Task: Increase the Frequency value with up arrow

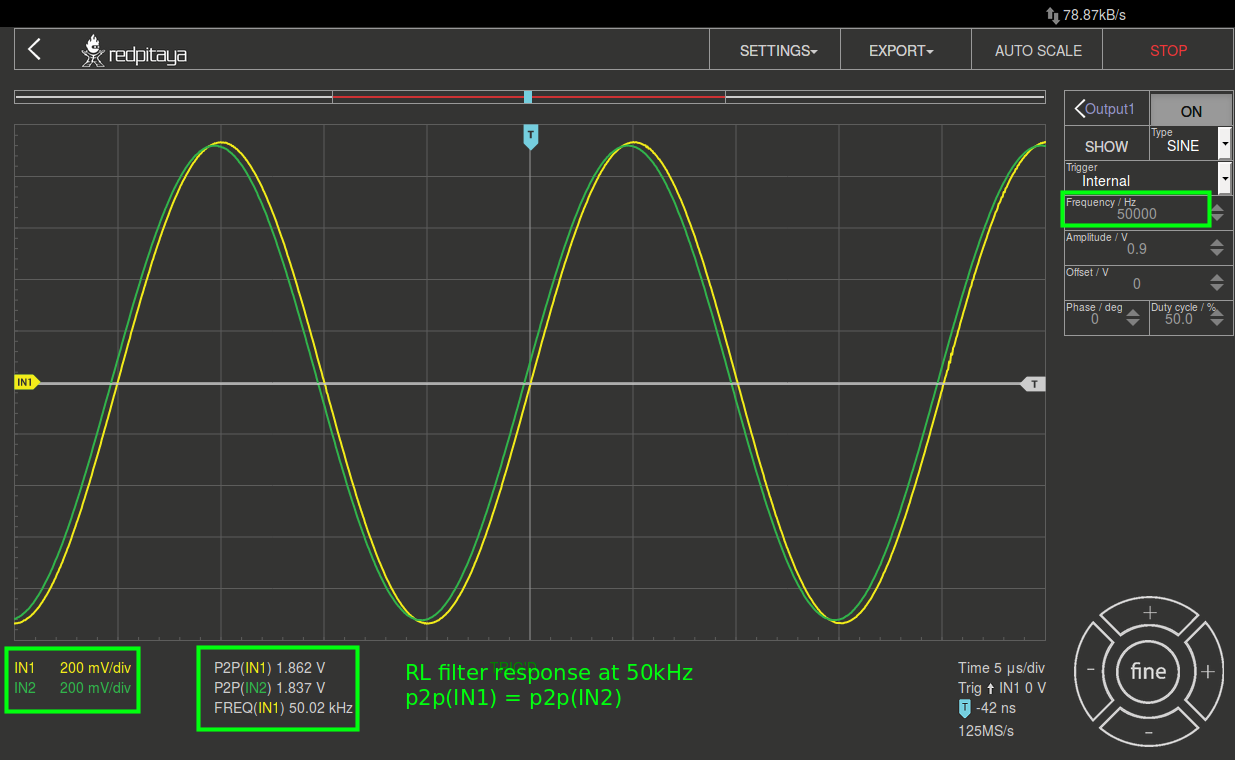Action: (x=1217, y=206)
